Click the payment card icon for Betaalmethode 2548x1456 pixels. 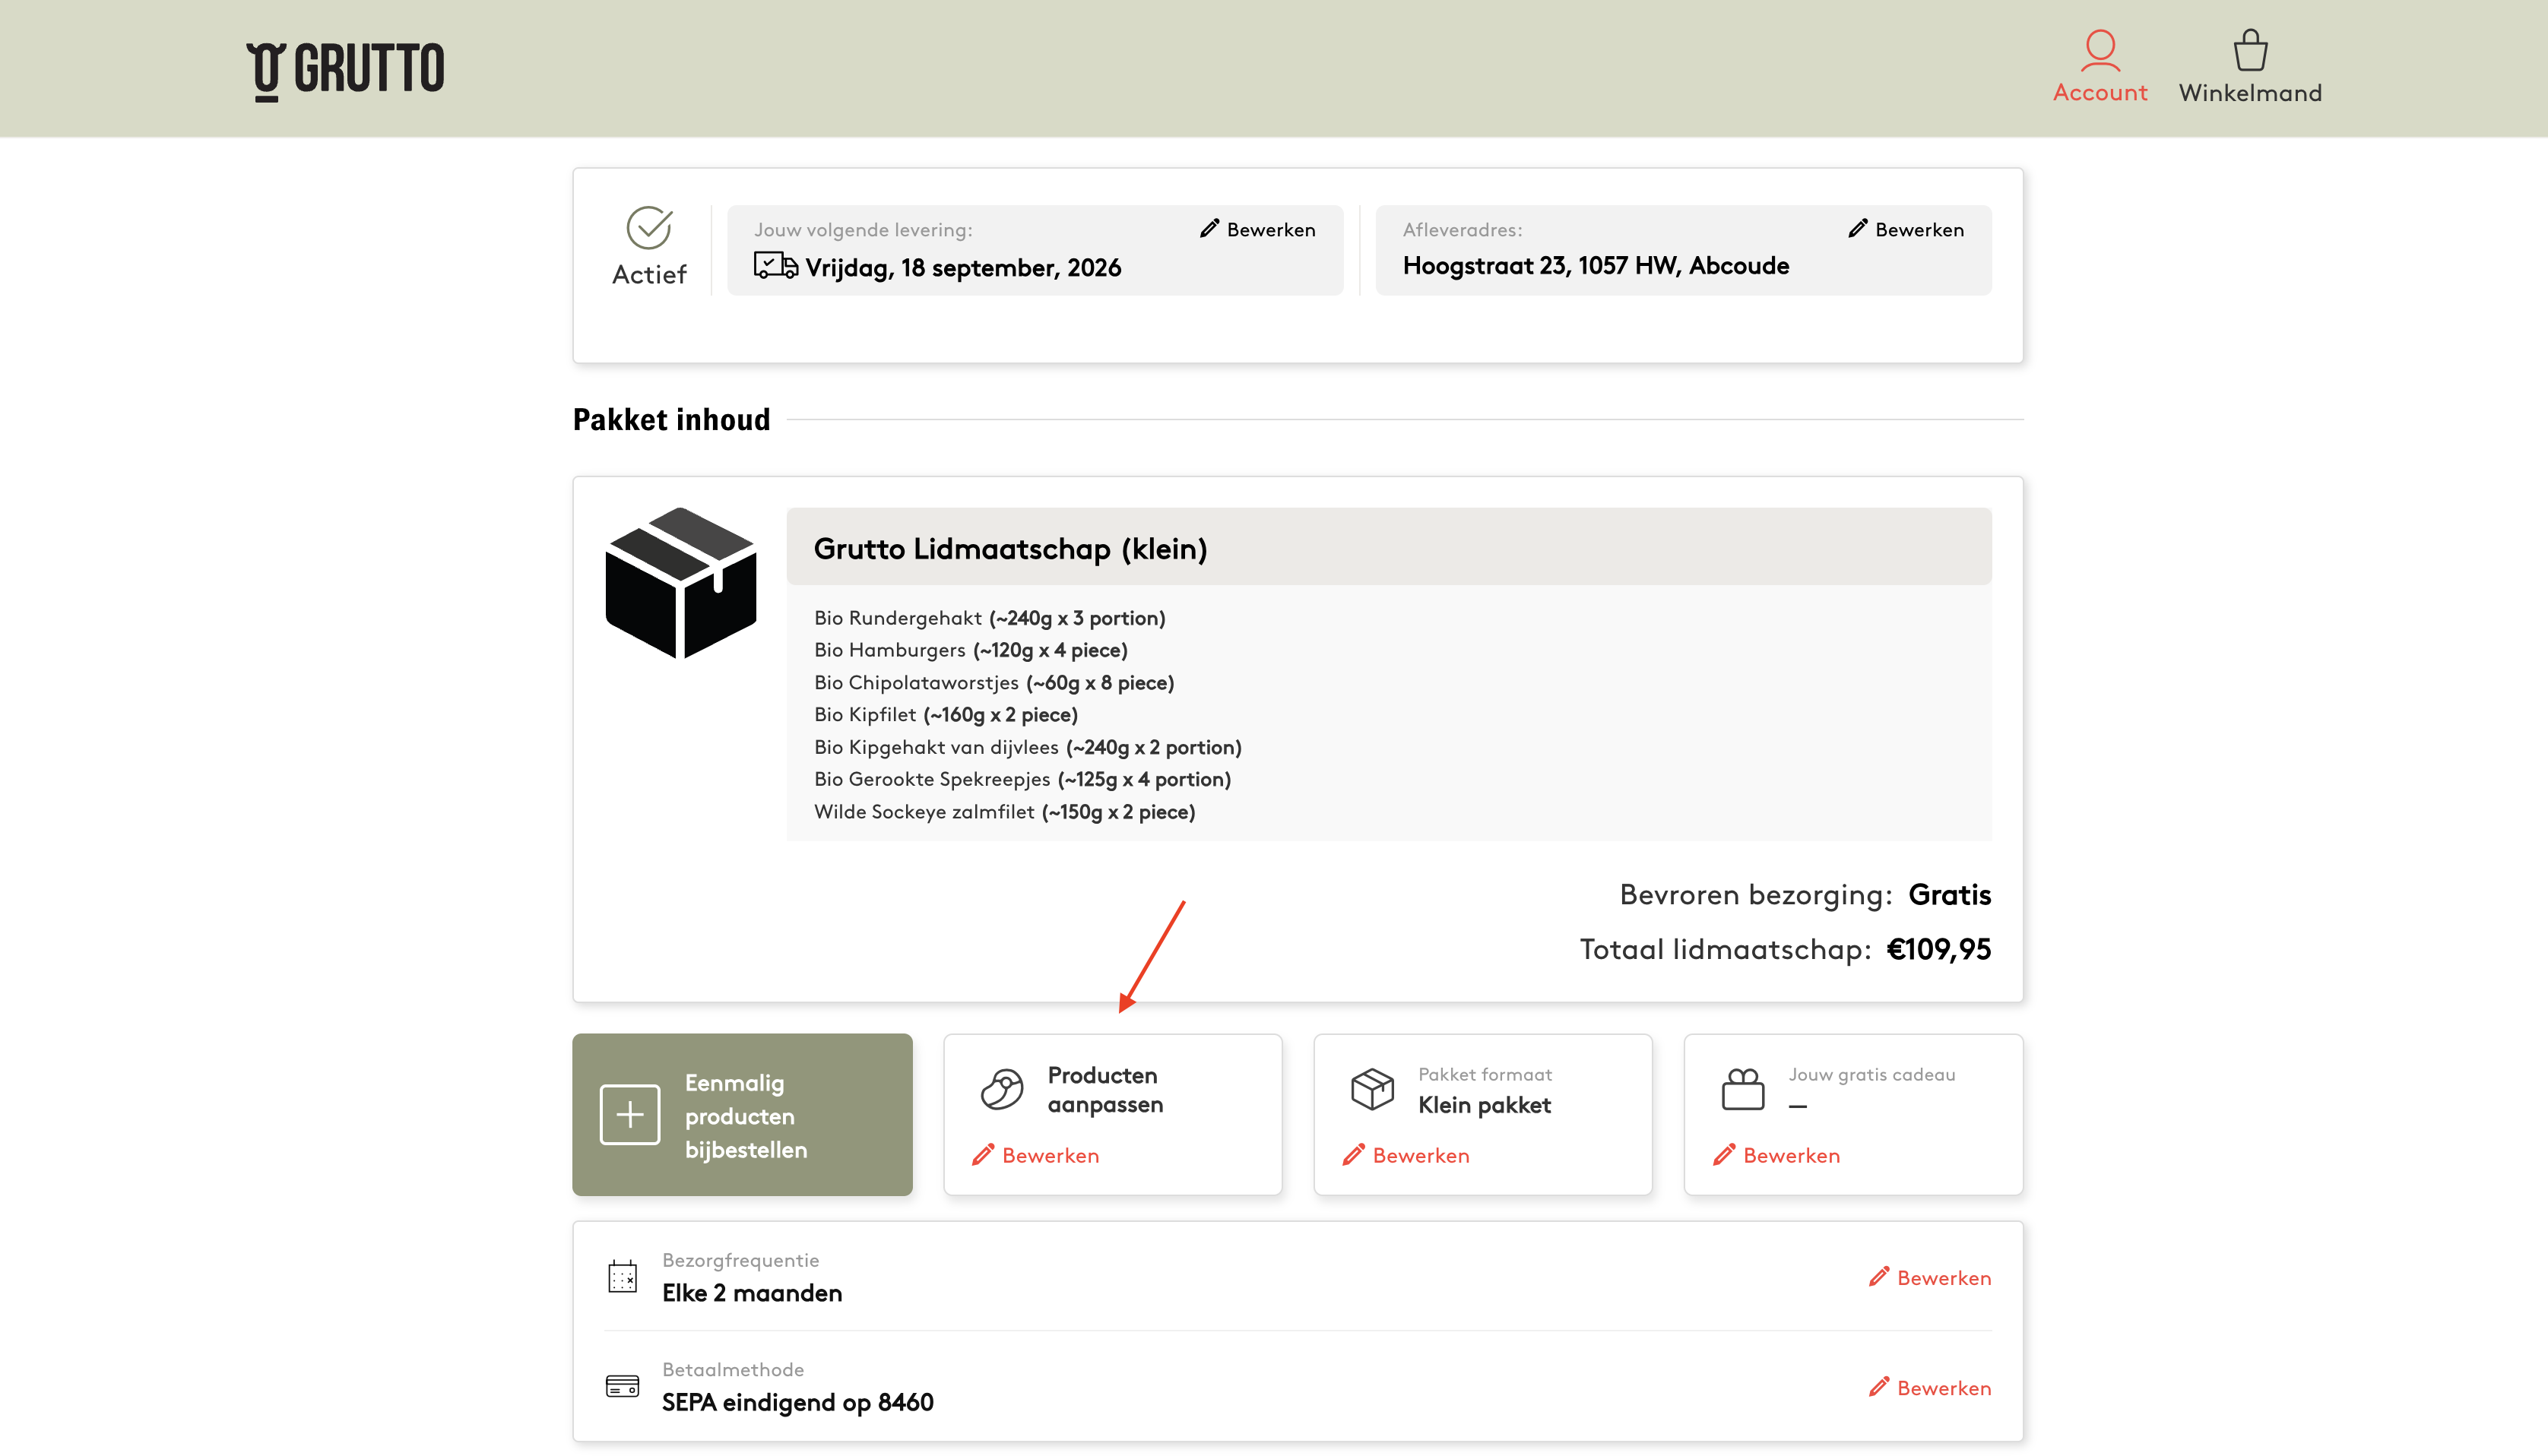coord(622,1386)
